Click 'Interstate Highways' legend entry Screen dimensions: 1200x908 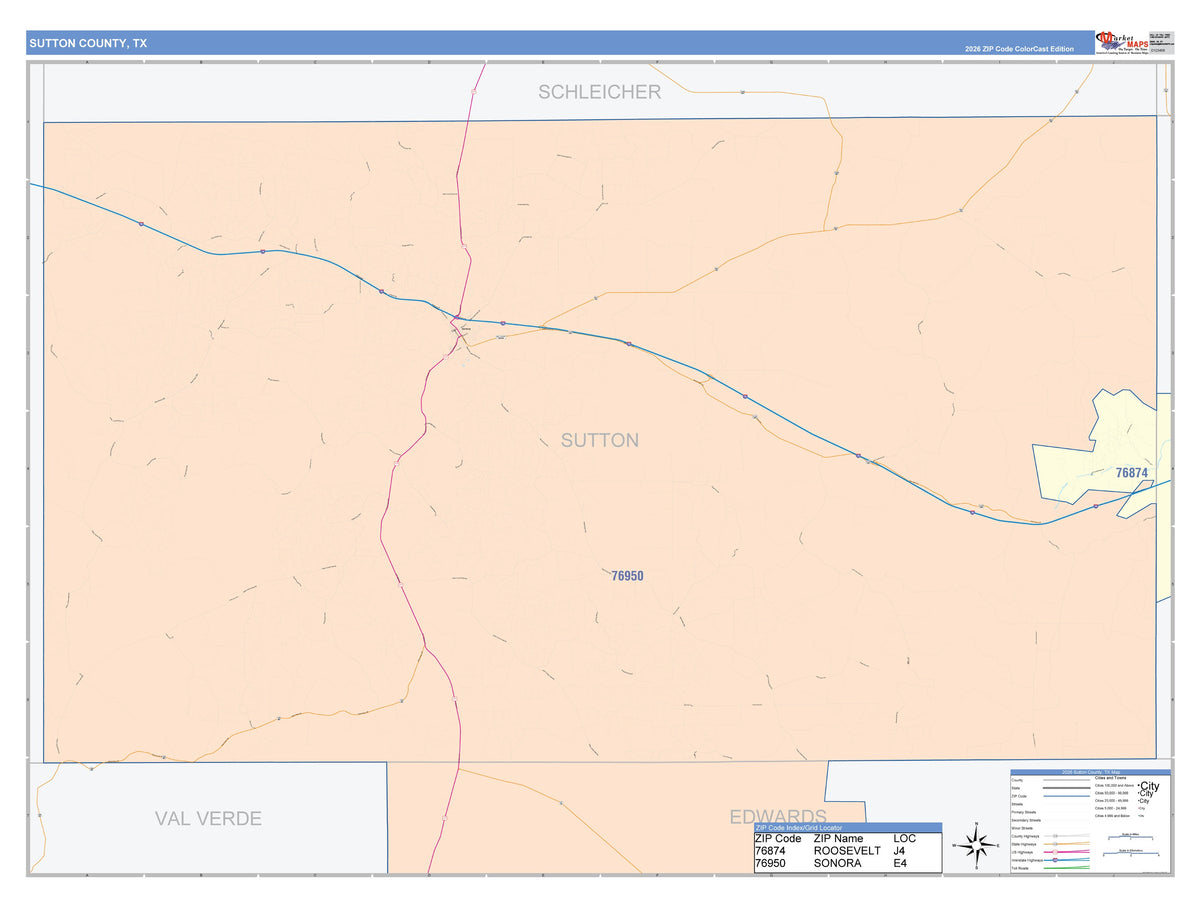[x=1027, y=860]
